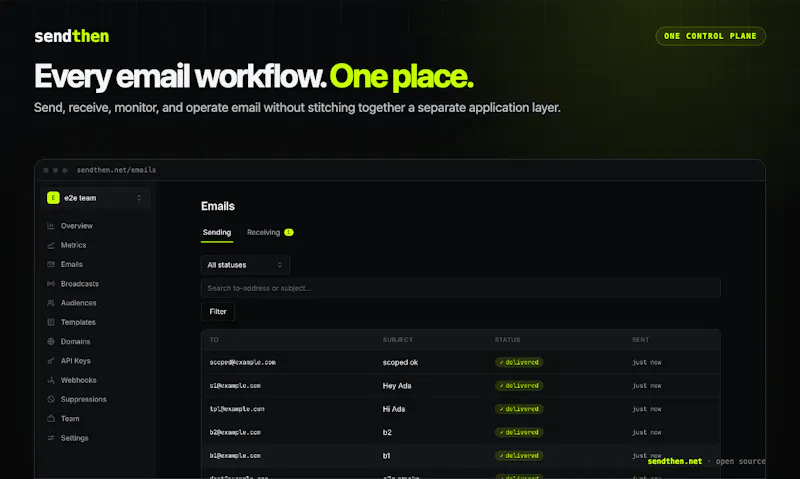Expand the e2e team switcher

point(95,197)
